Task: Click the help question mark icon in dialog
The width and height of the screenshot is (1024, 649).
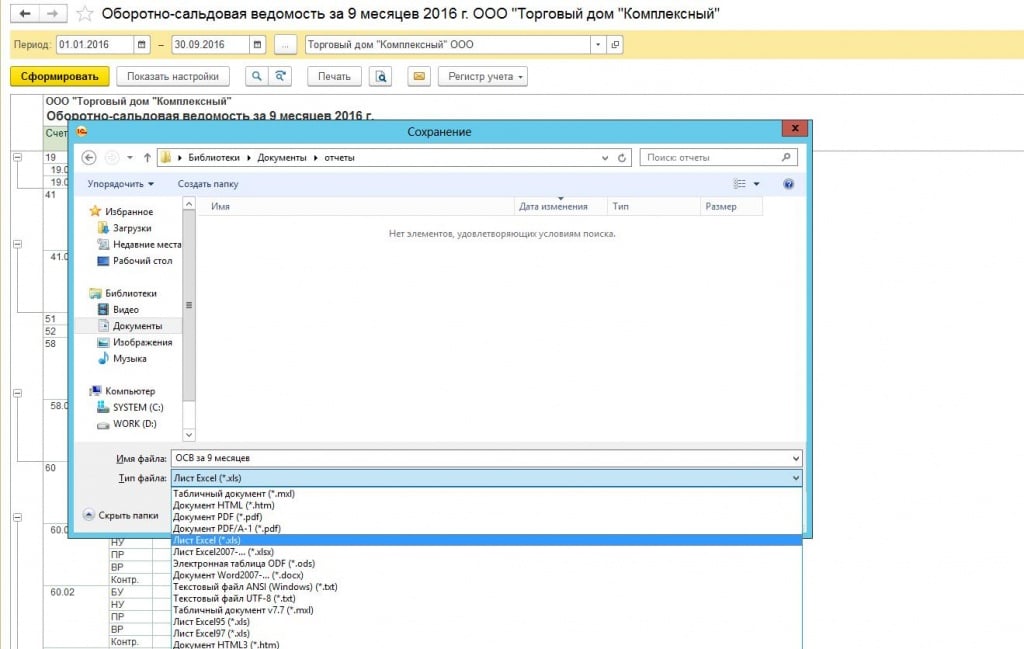Action: click(x=788, y=184)
